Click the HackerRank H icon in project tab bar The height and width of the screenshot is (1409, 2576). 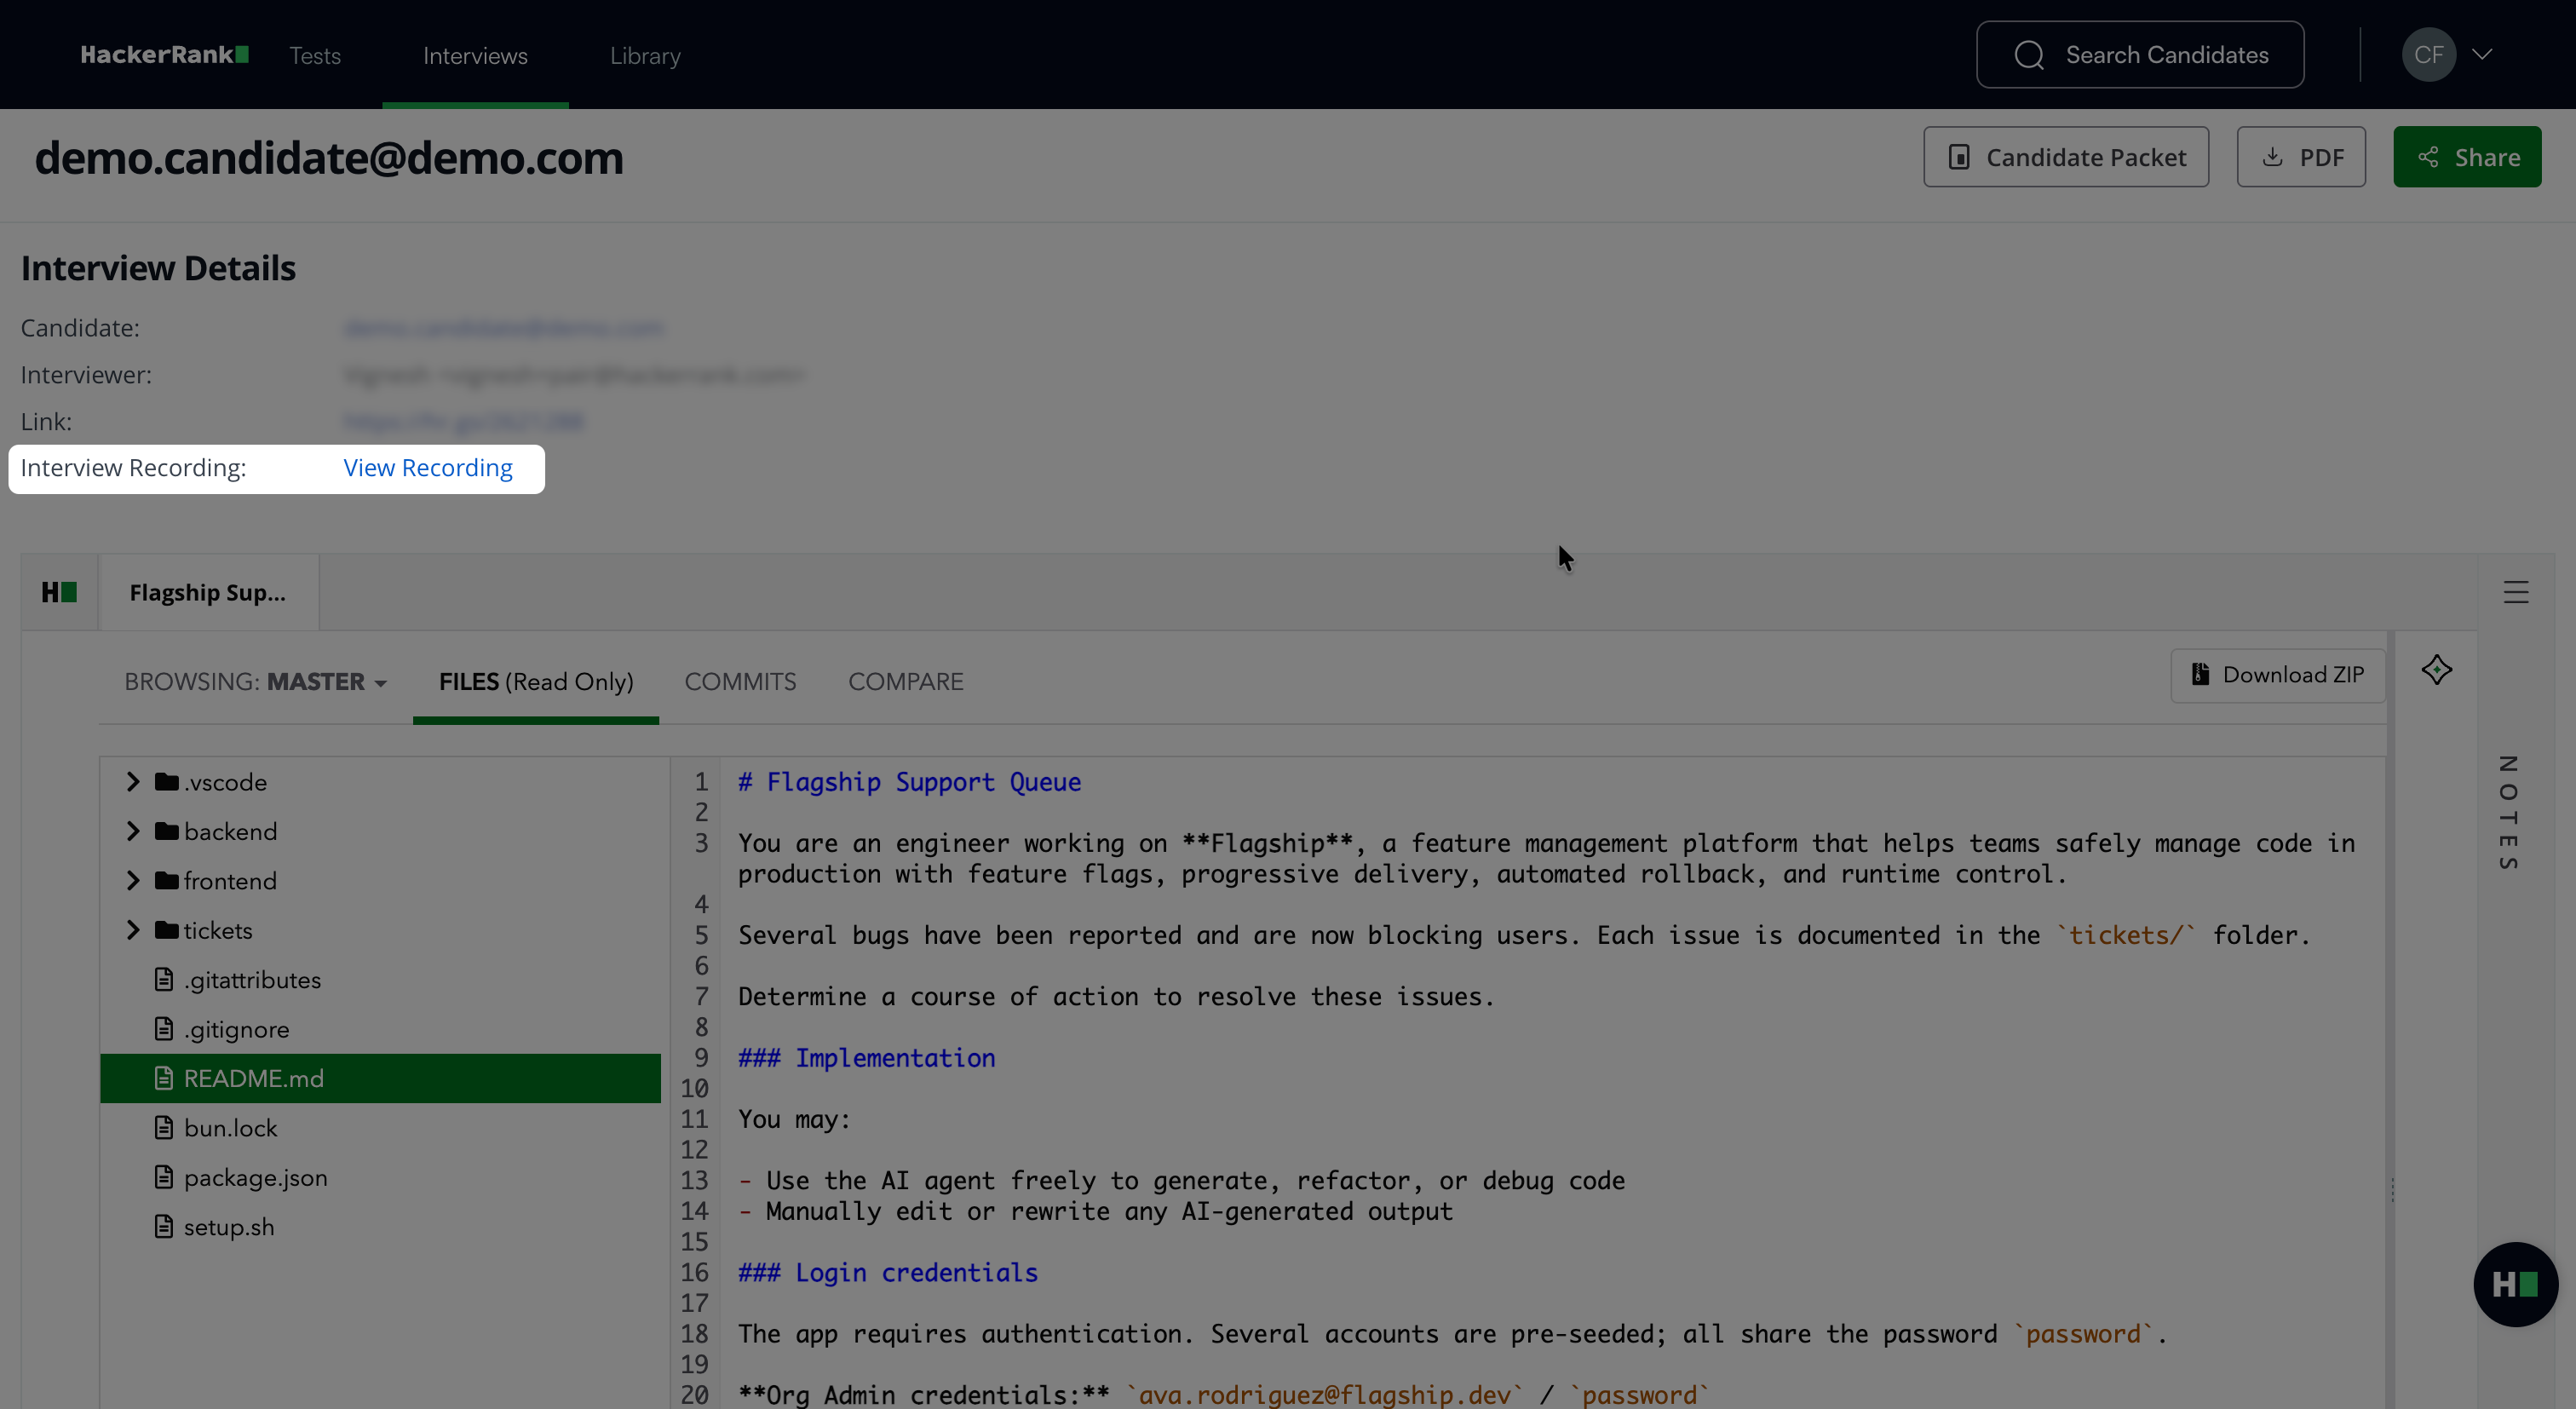pos(59,592)
